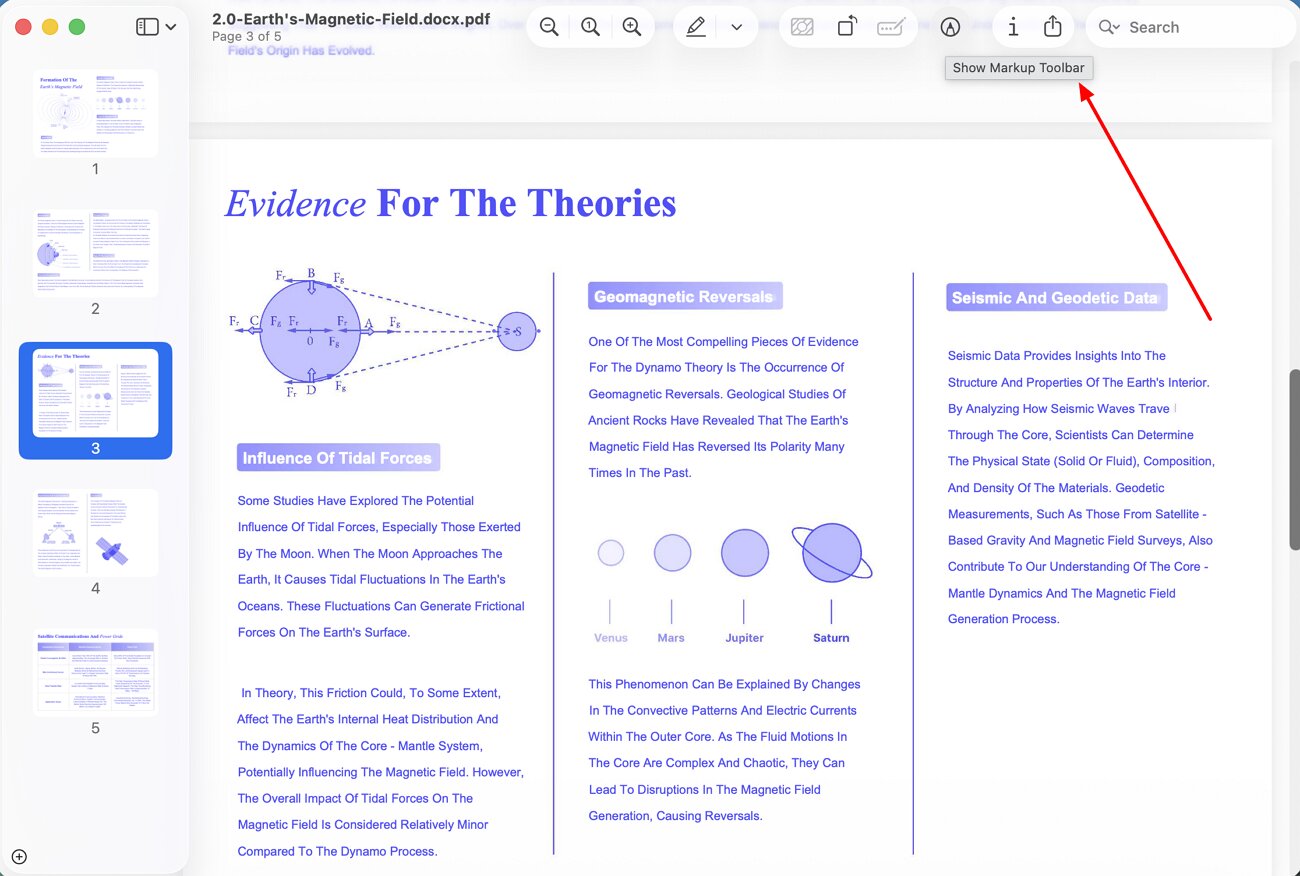The height and width of the screenshot is (876, 1300).
Task: Click the Saturn planet label
Action: click(831, 638)
